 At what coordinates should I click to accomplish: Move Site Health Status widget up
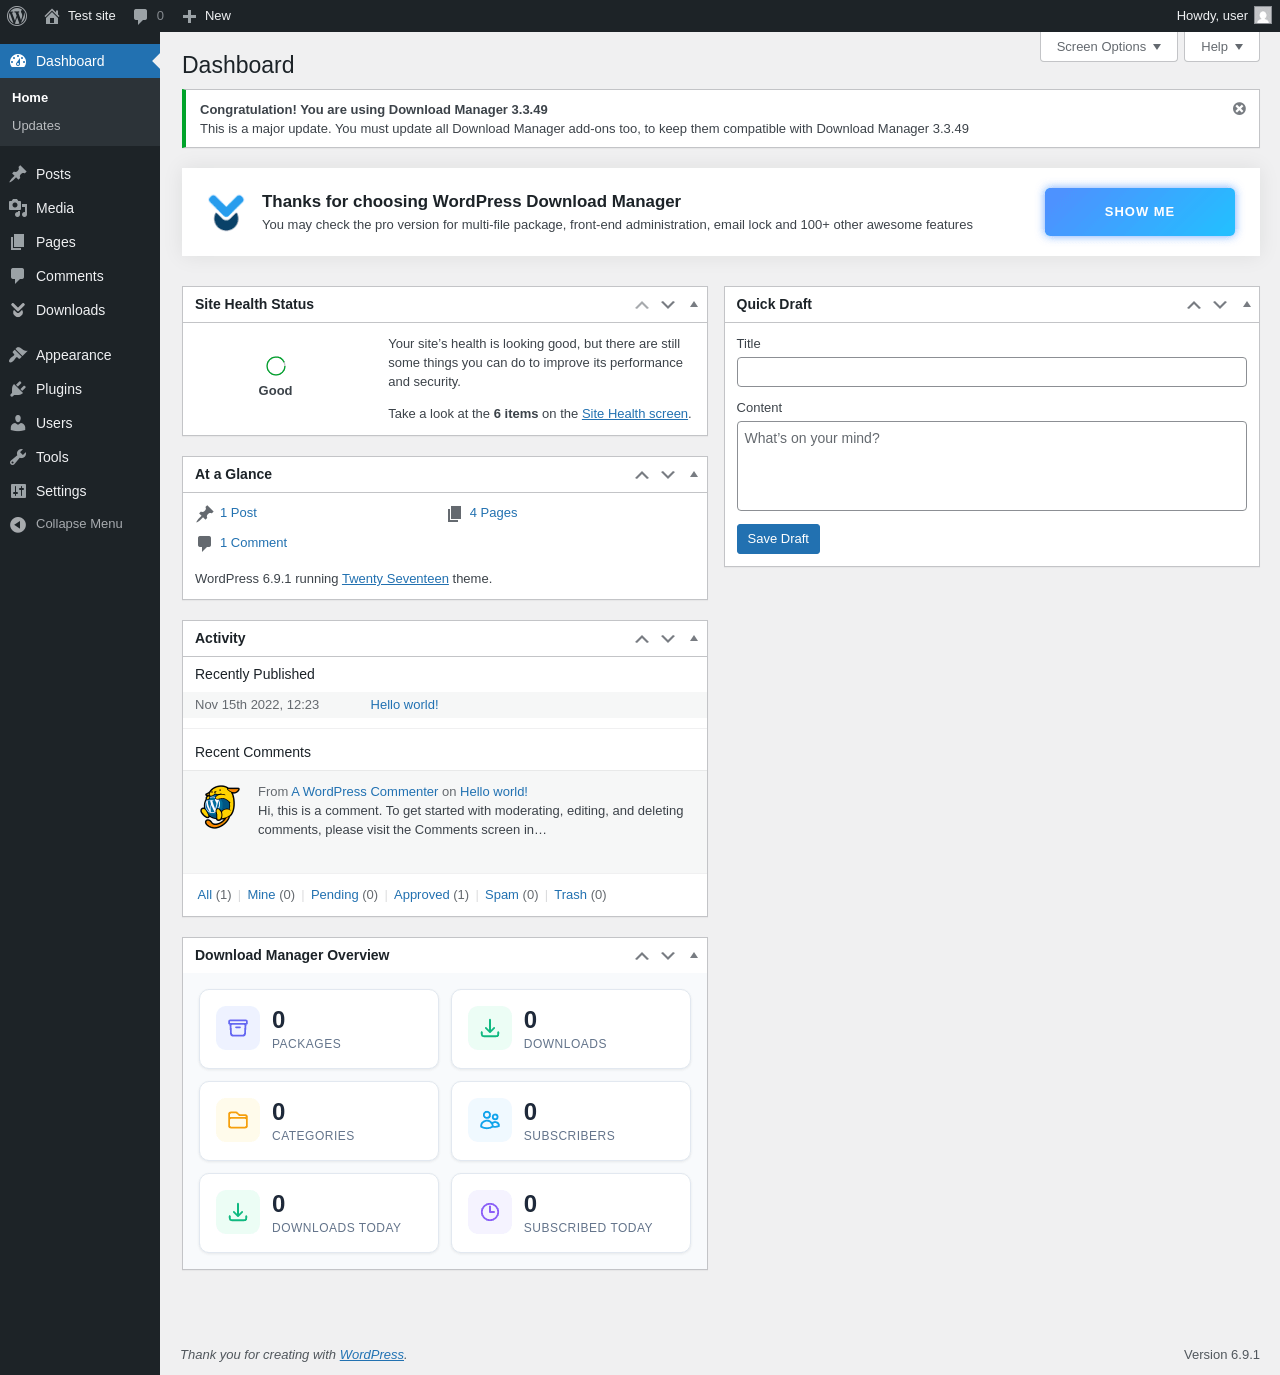tap(642, 305)
